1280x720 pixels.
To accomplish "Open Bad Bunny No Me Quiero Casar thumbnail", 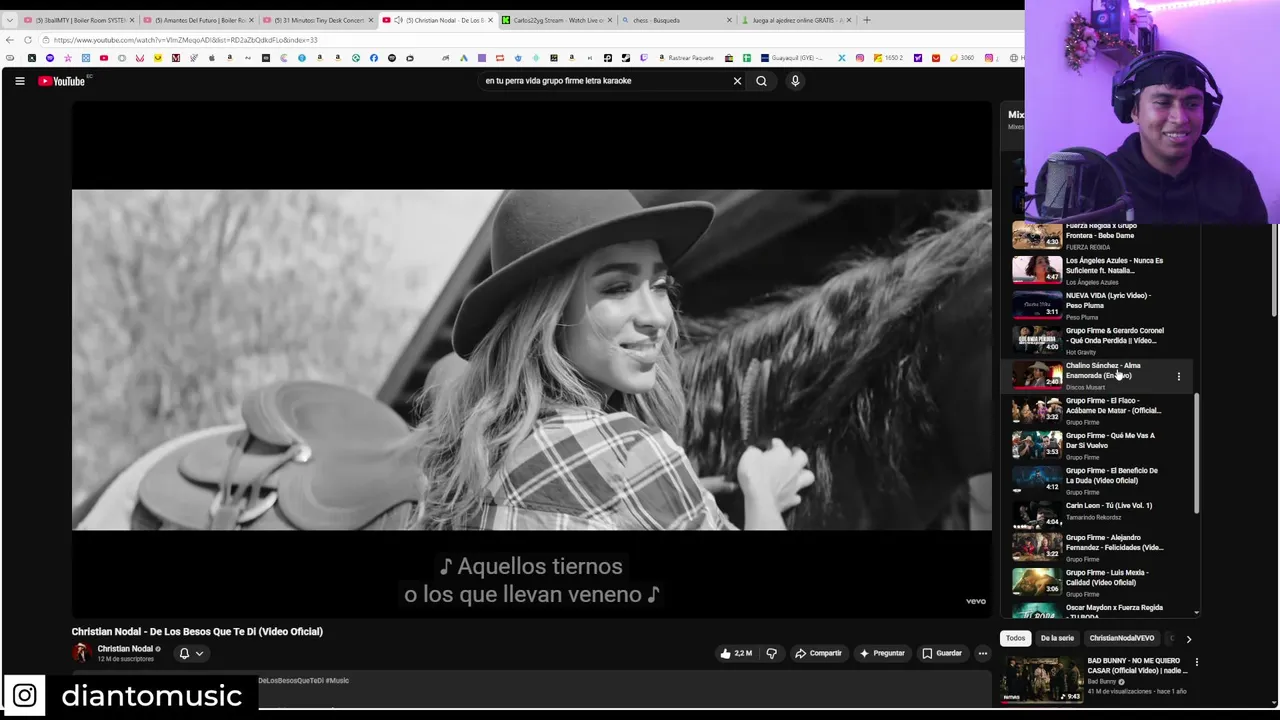I will click(x=1041, y=680).
